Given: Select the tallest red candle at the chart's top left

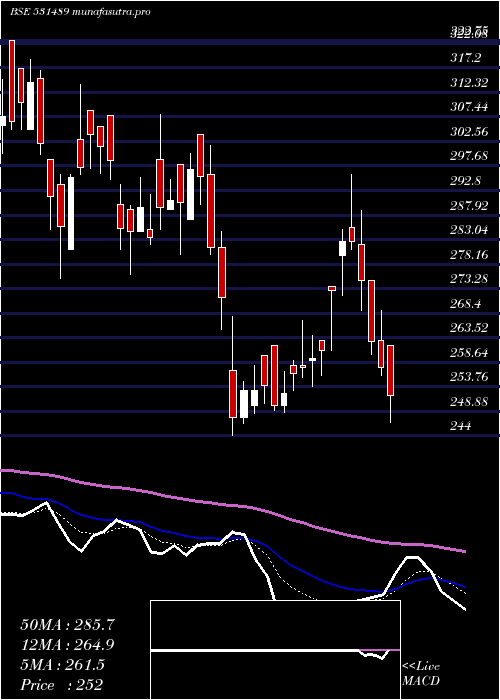Looking at the screenshot, I should tap(12, 81).
